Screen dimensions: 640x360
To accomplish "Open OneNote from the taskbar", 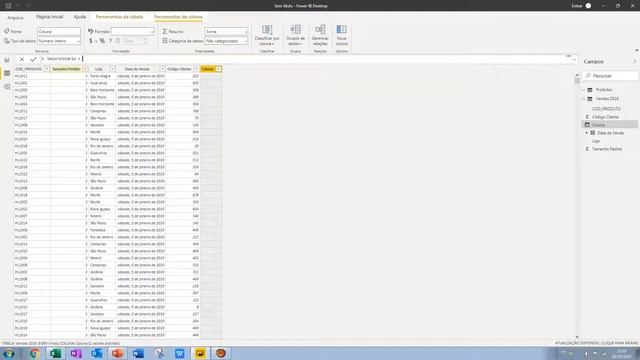I will pyautogui.click(x=76, y=353).
